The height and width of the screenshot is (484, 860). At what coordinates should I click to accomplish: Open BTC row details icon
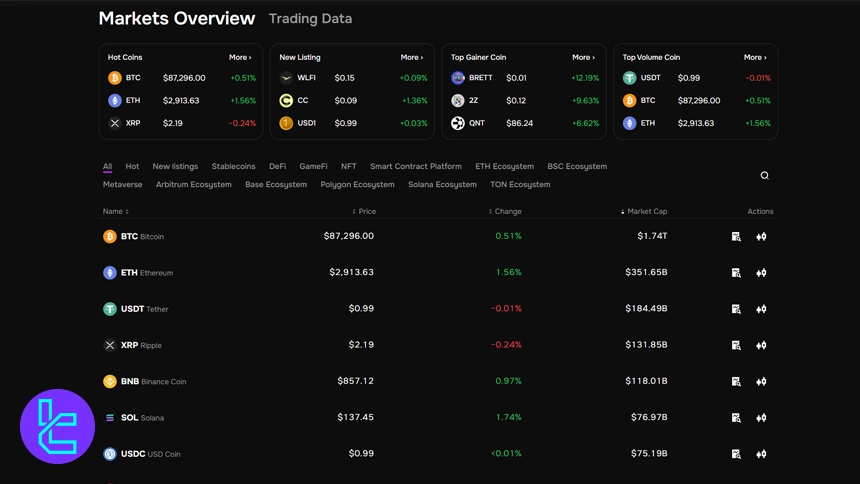(736, 237)
